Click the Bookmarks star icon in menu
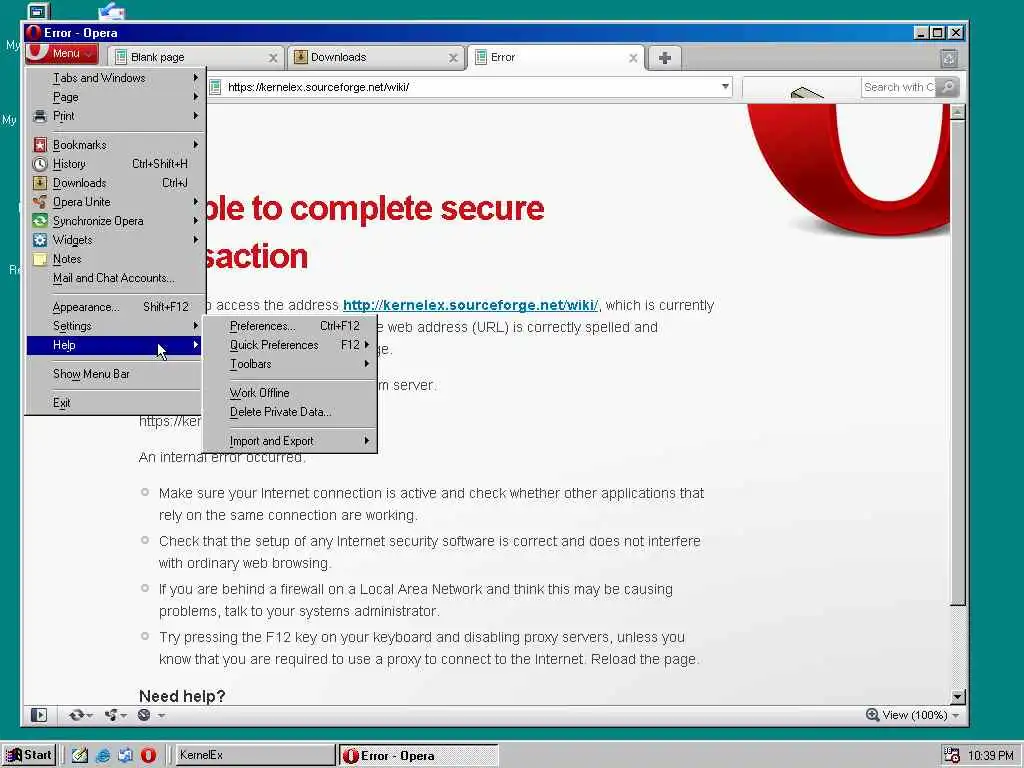Screen dimensions: 1024x768 (40, 144)
